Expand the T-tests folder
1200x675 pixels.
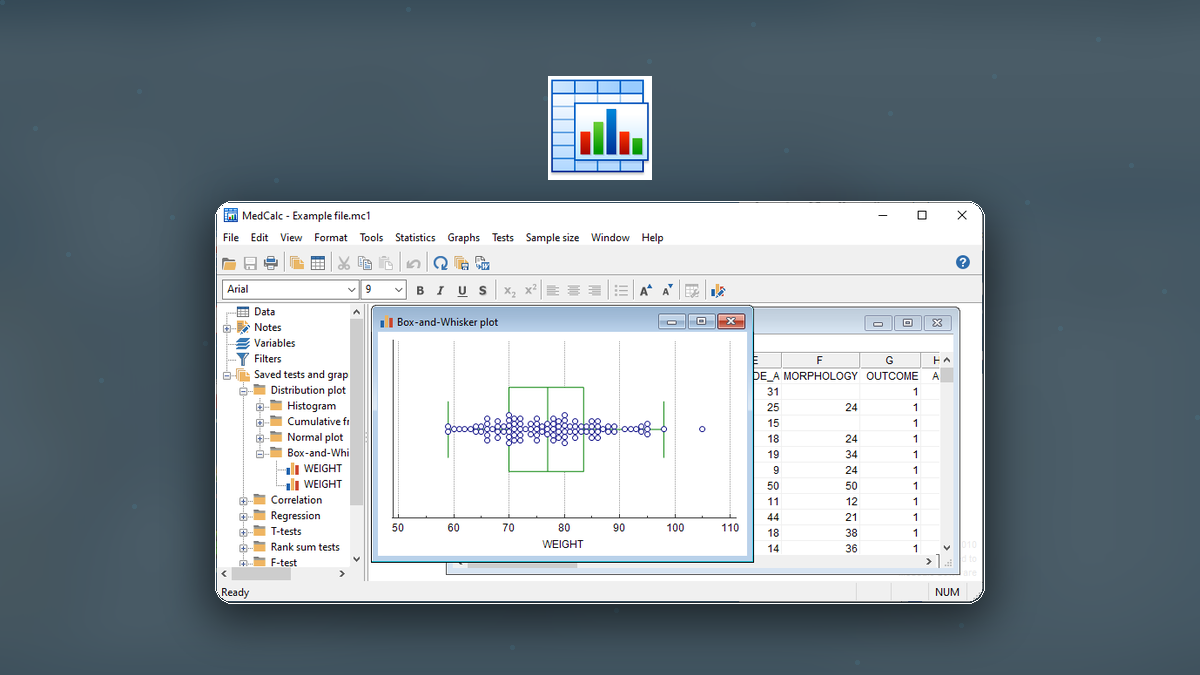click(x=244, y=532)
